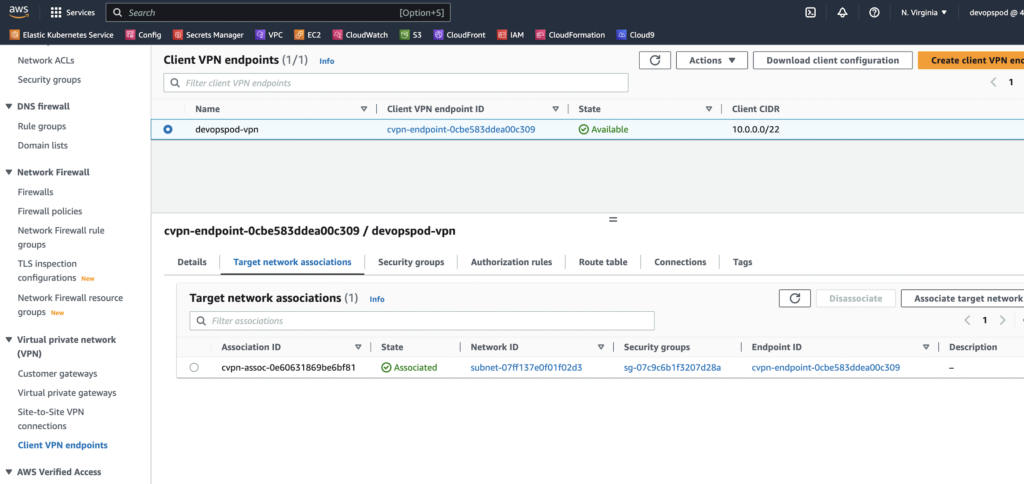Open the VPC service bookmark

[269, 35]
